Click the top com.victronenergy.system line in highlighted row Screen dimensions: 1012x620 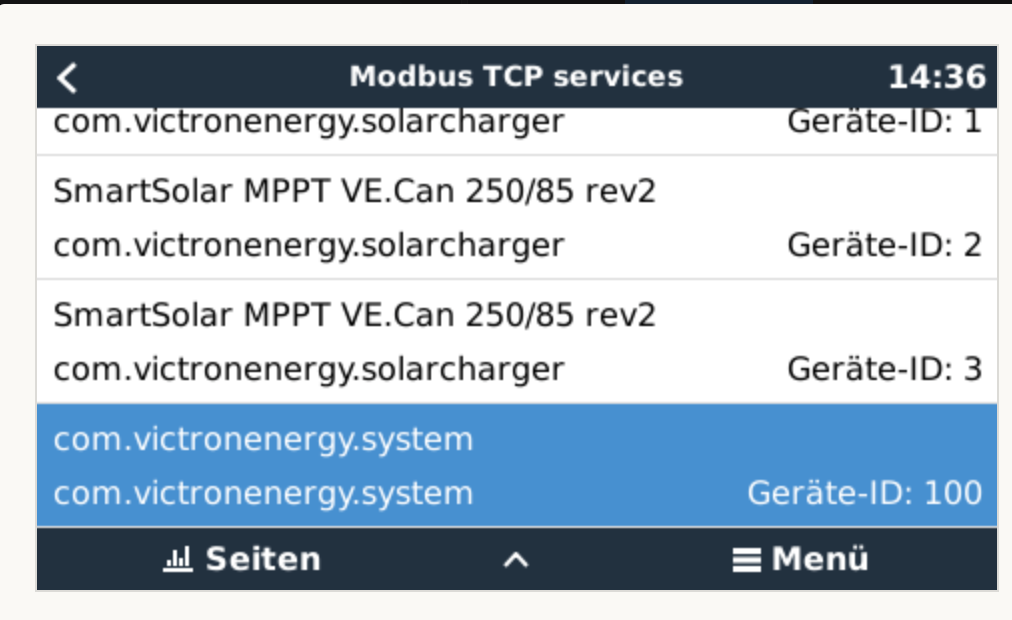pyautogui.click(x=263, y=439)
